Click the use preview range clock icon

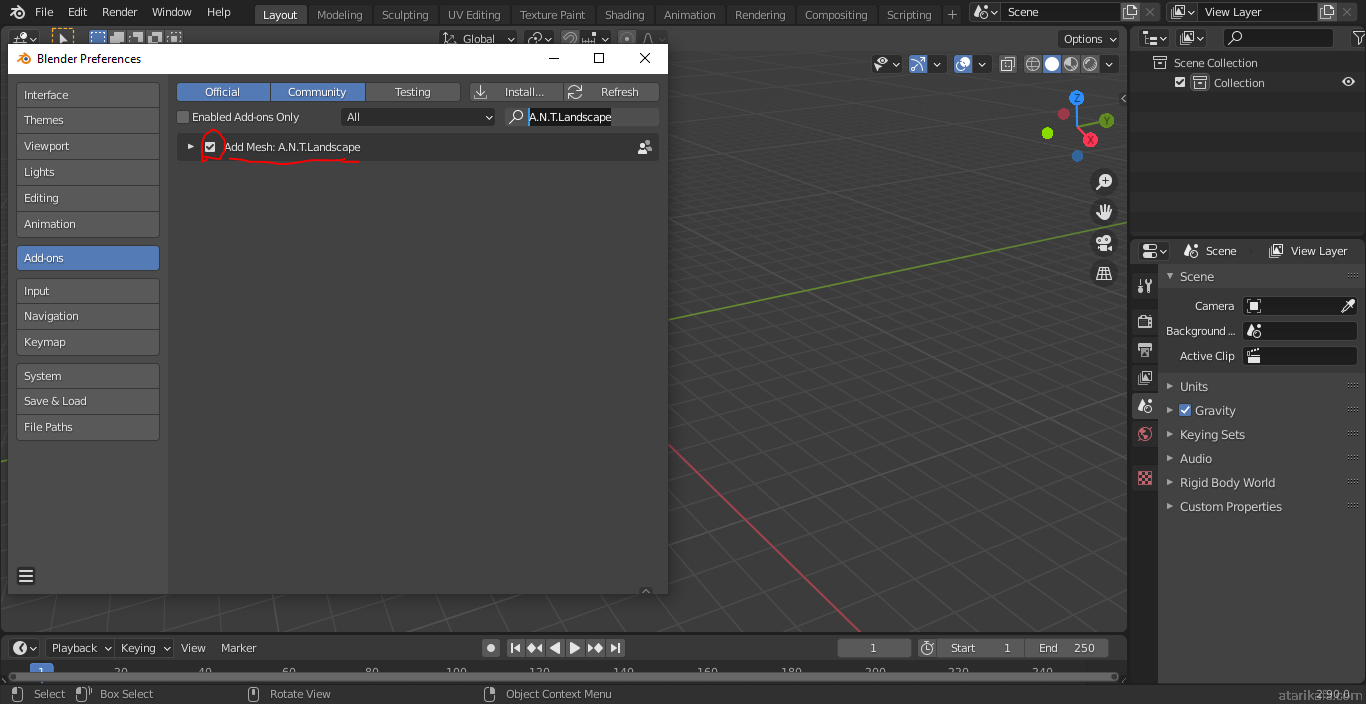(927, 648)
